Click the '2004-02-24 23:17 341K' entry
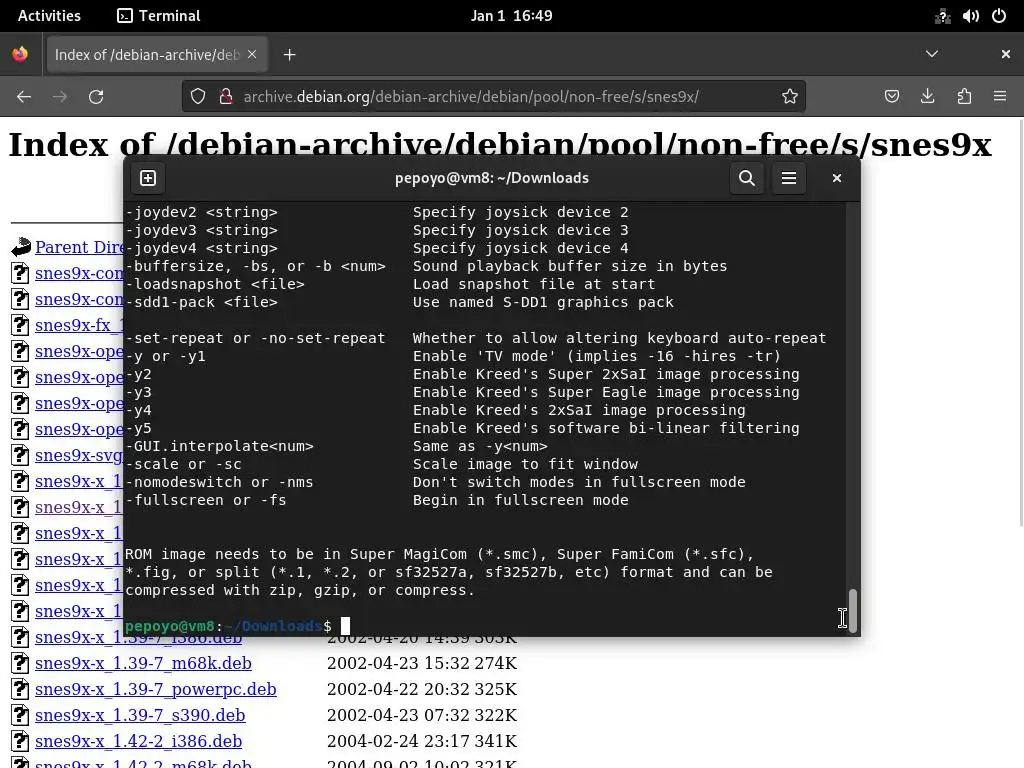 pos(422,741)
